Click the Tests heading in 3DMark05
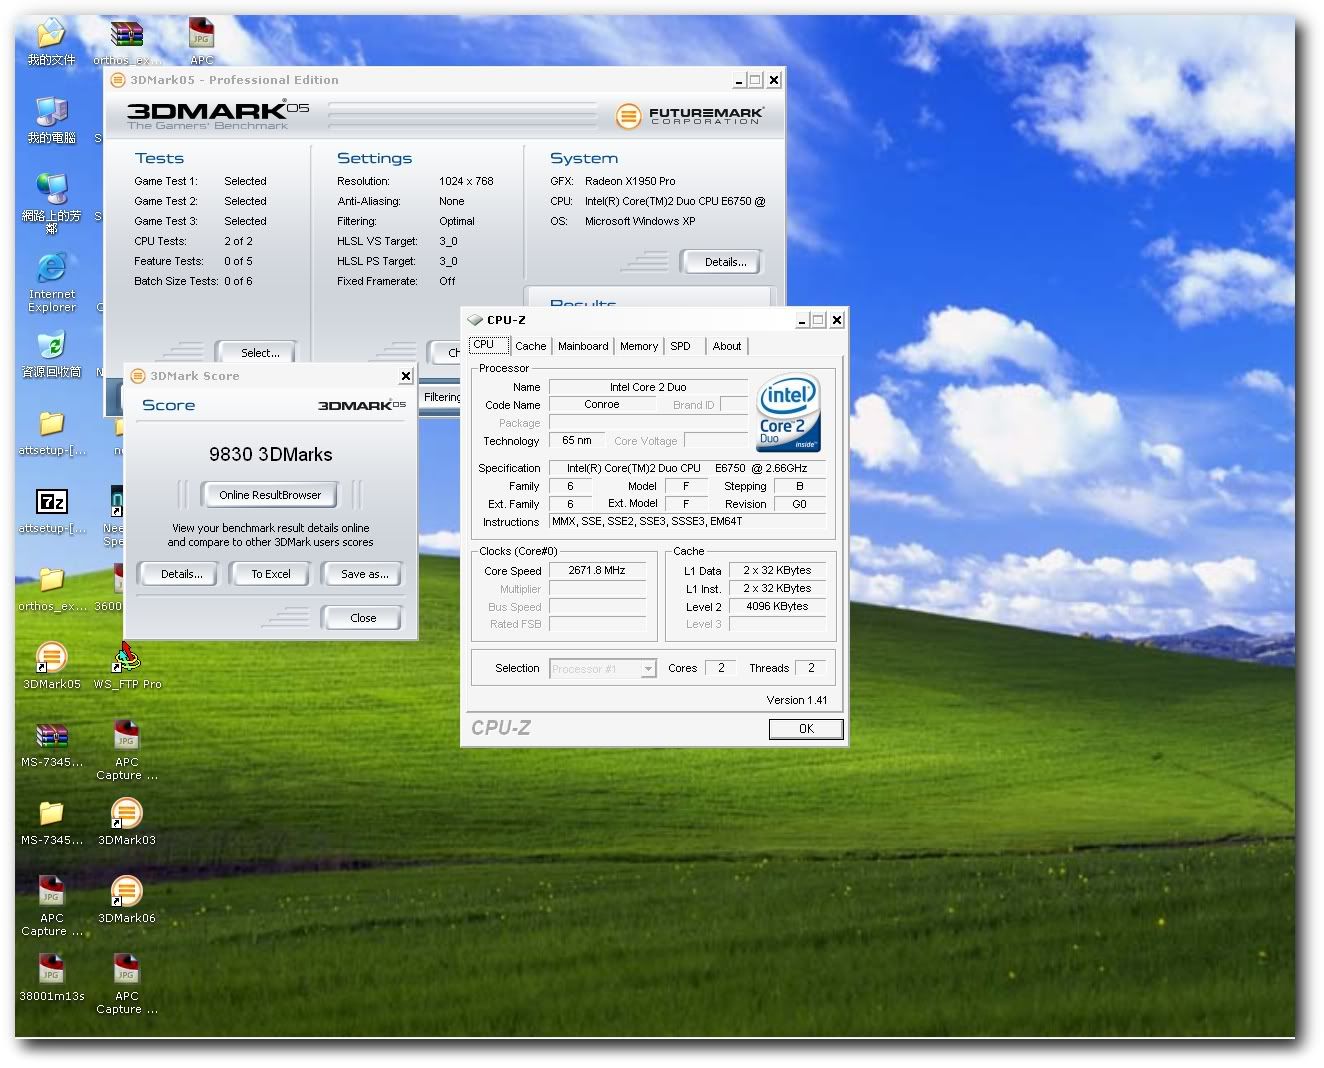 pyautogui.click(x=159, y=158)
